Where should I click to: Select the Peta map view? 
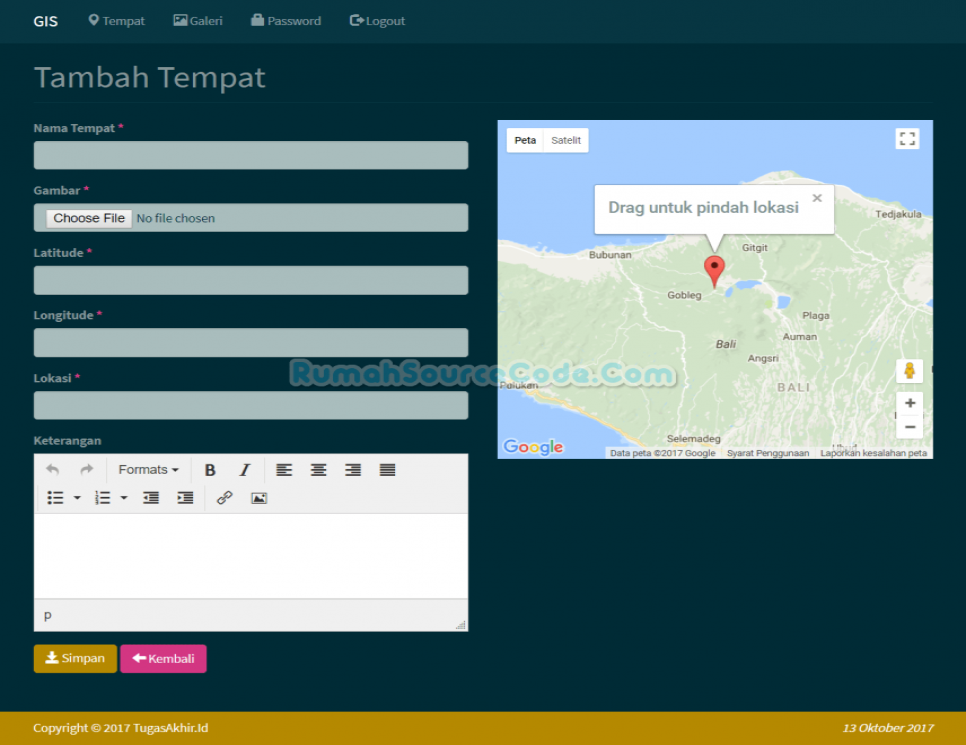point(525,140)
